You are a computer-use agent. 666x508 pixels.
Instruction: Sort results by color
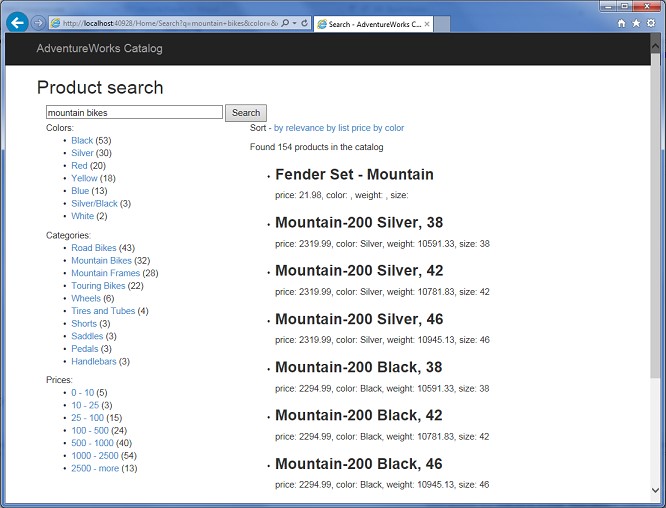[389, 128]
